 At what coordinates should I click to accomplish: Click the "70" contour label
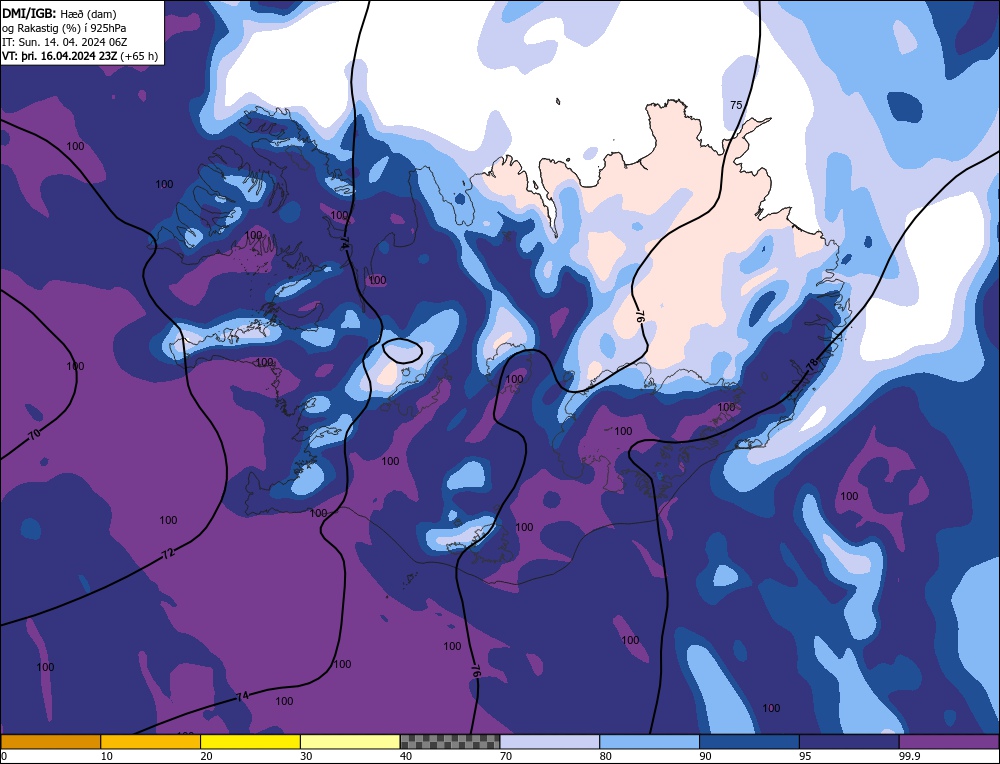point(34,434)
